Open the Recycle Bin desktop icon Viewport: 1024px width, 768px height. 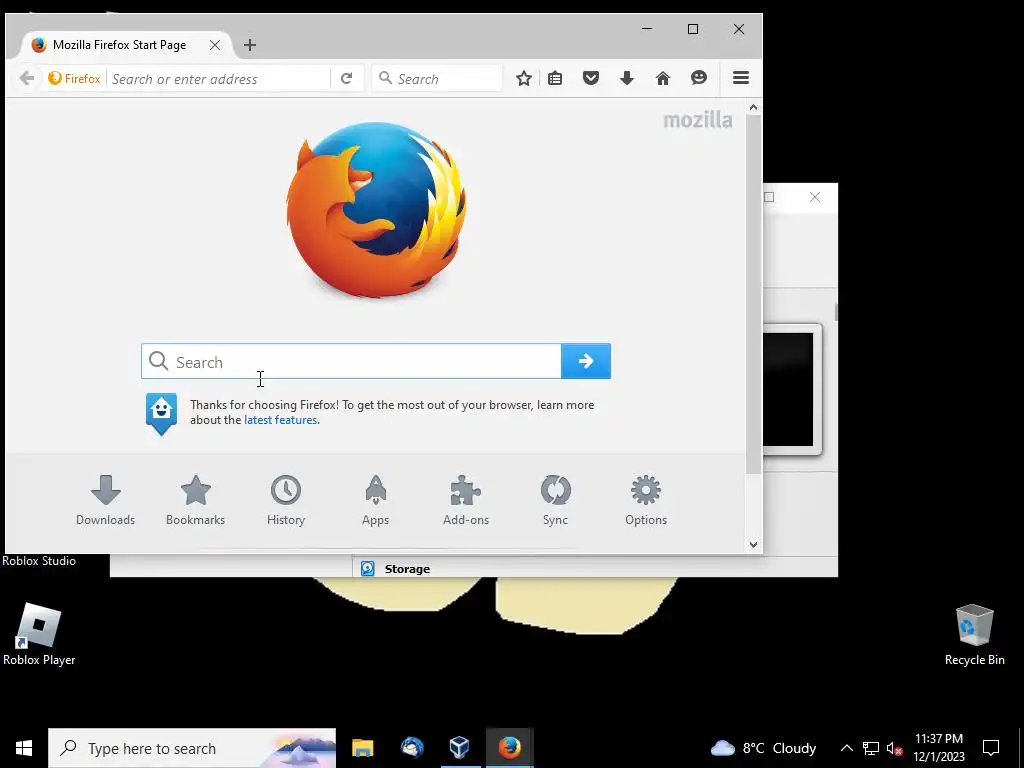[974, 635]
